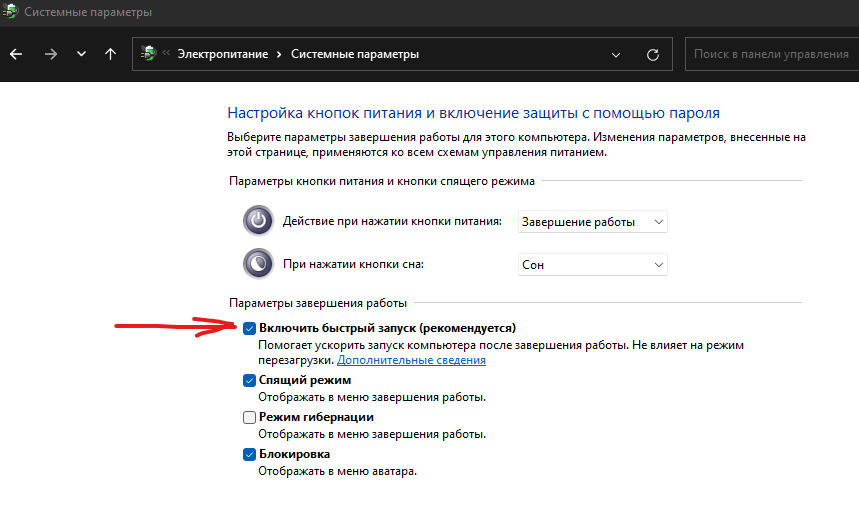The image size is (859, 515).
Task: Click label Действие при нажатии кнопки питания
Action: [392, 221]
